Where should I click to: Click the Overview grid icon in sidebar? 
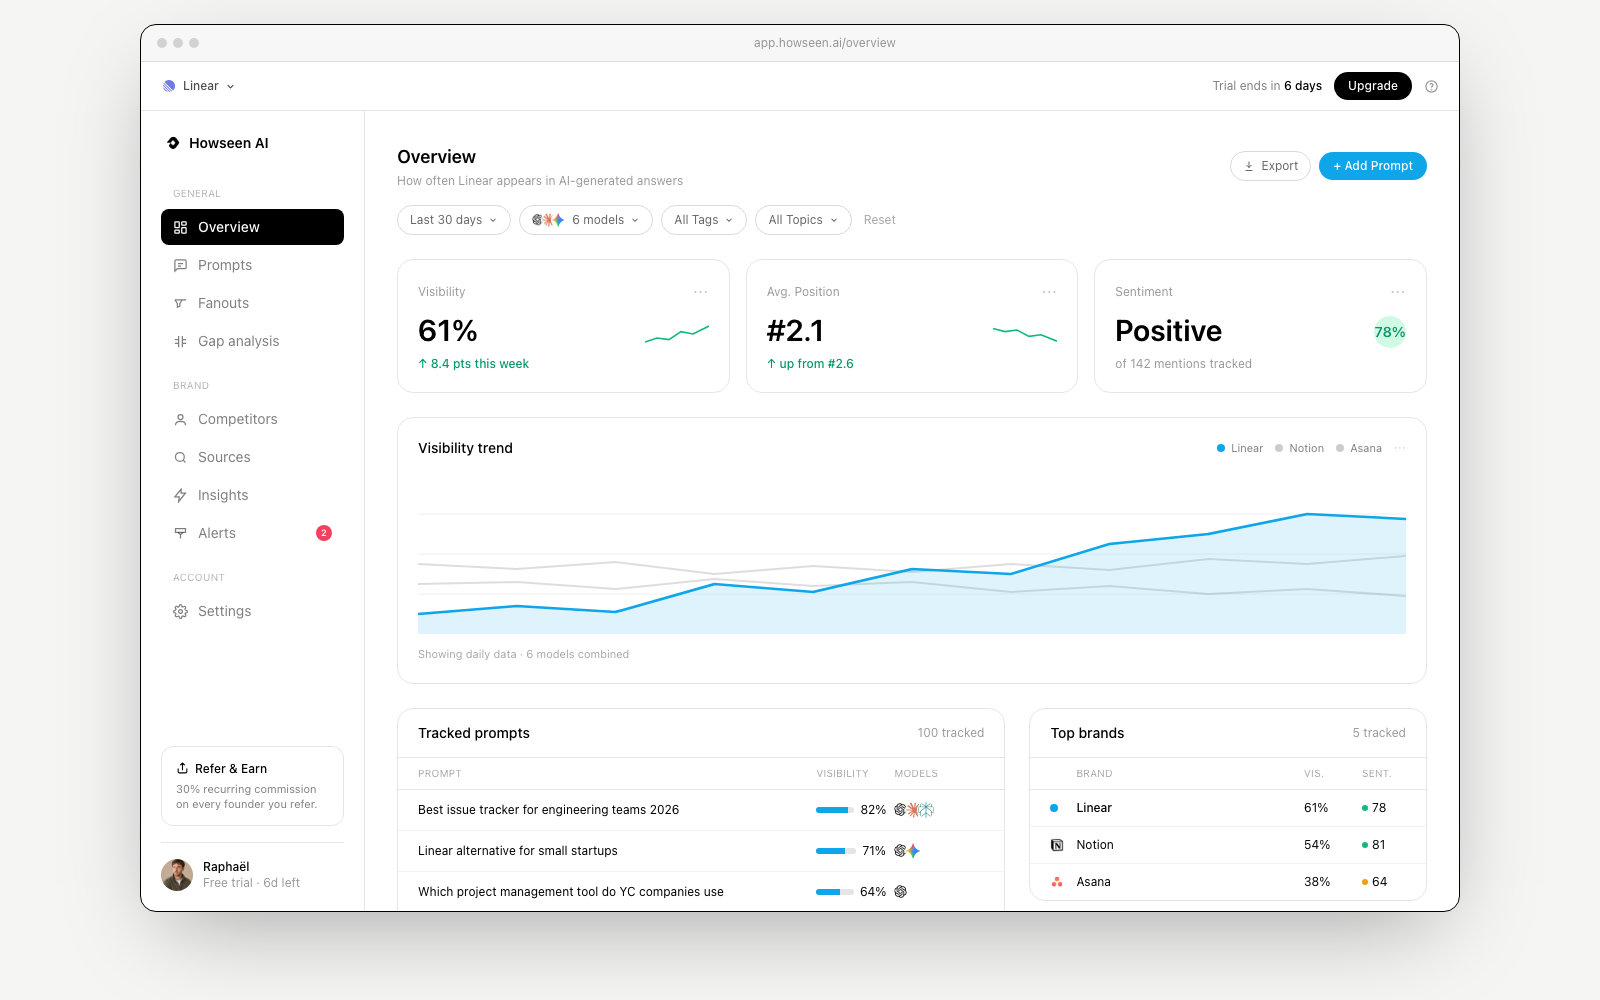click(x=181, y=228)
